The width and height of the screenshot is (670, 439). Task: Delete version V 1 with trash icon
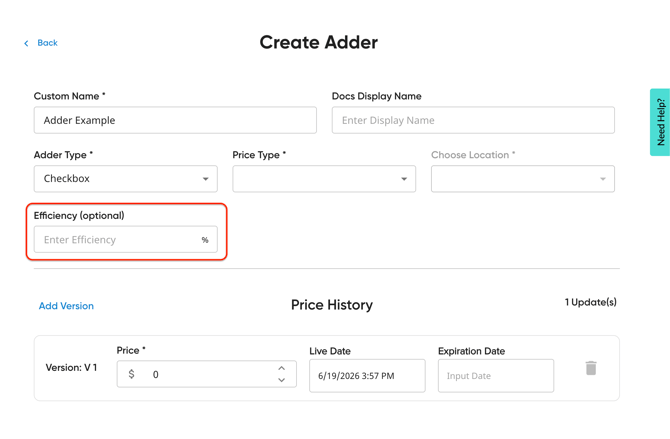[x=591, y=368]
